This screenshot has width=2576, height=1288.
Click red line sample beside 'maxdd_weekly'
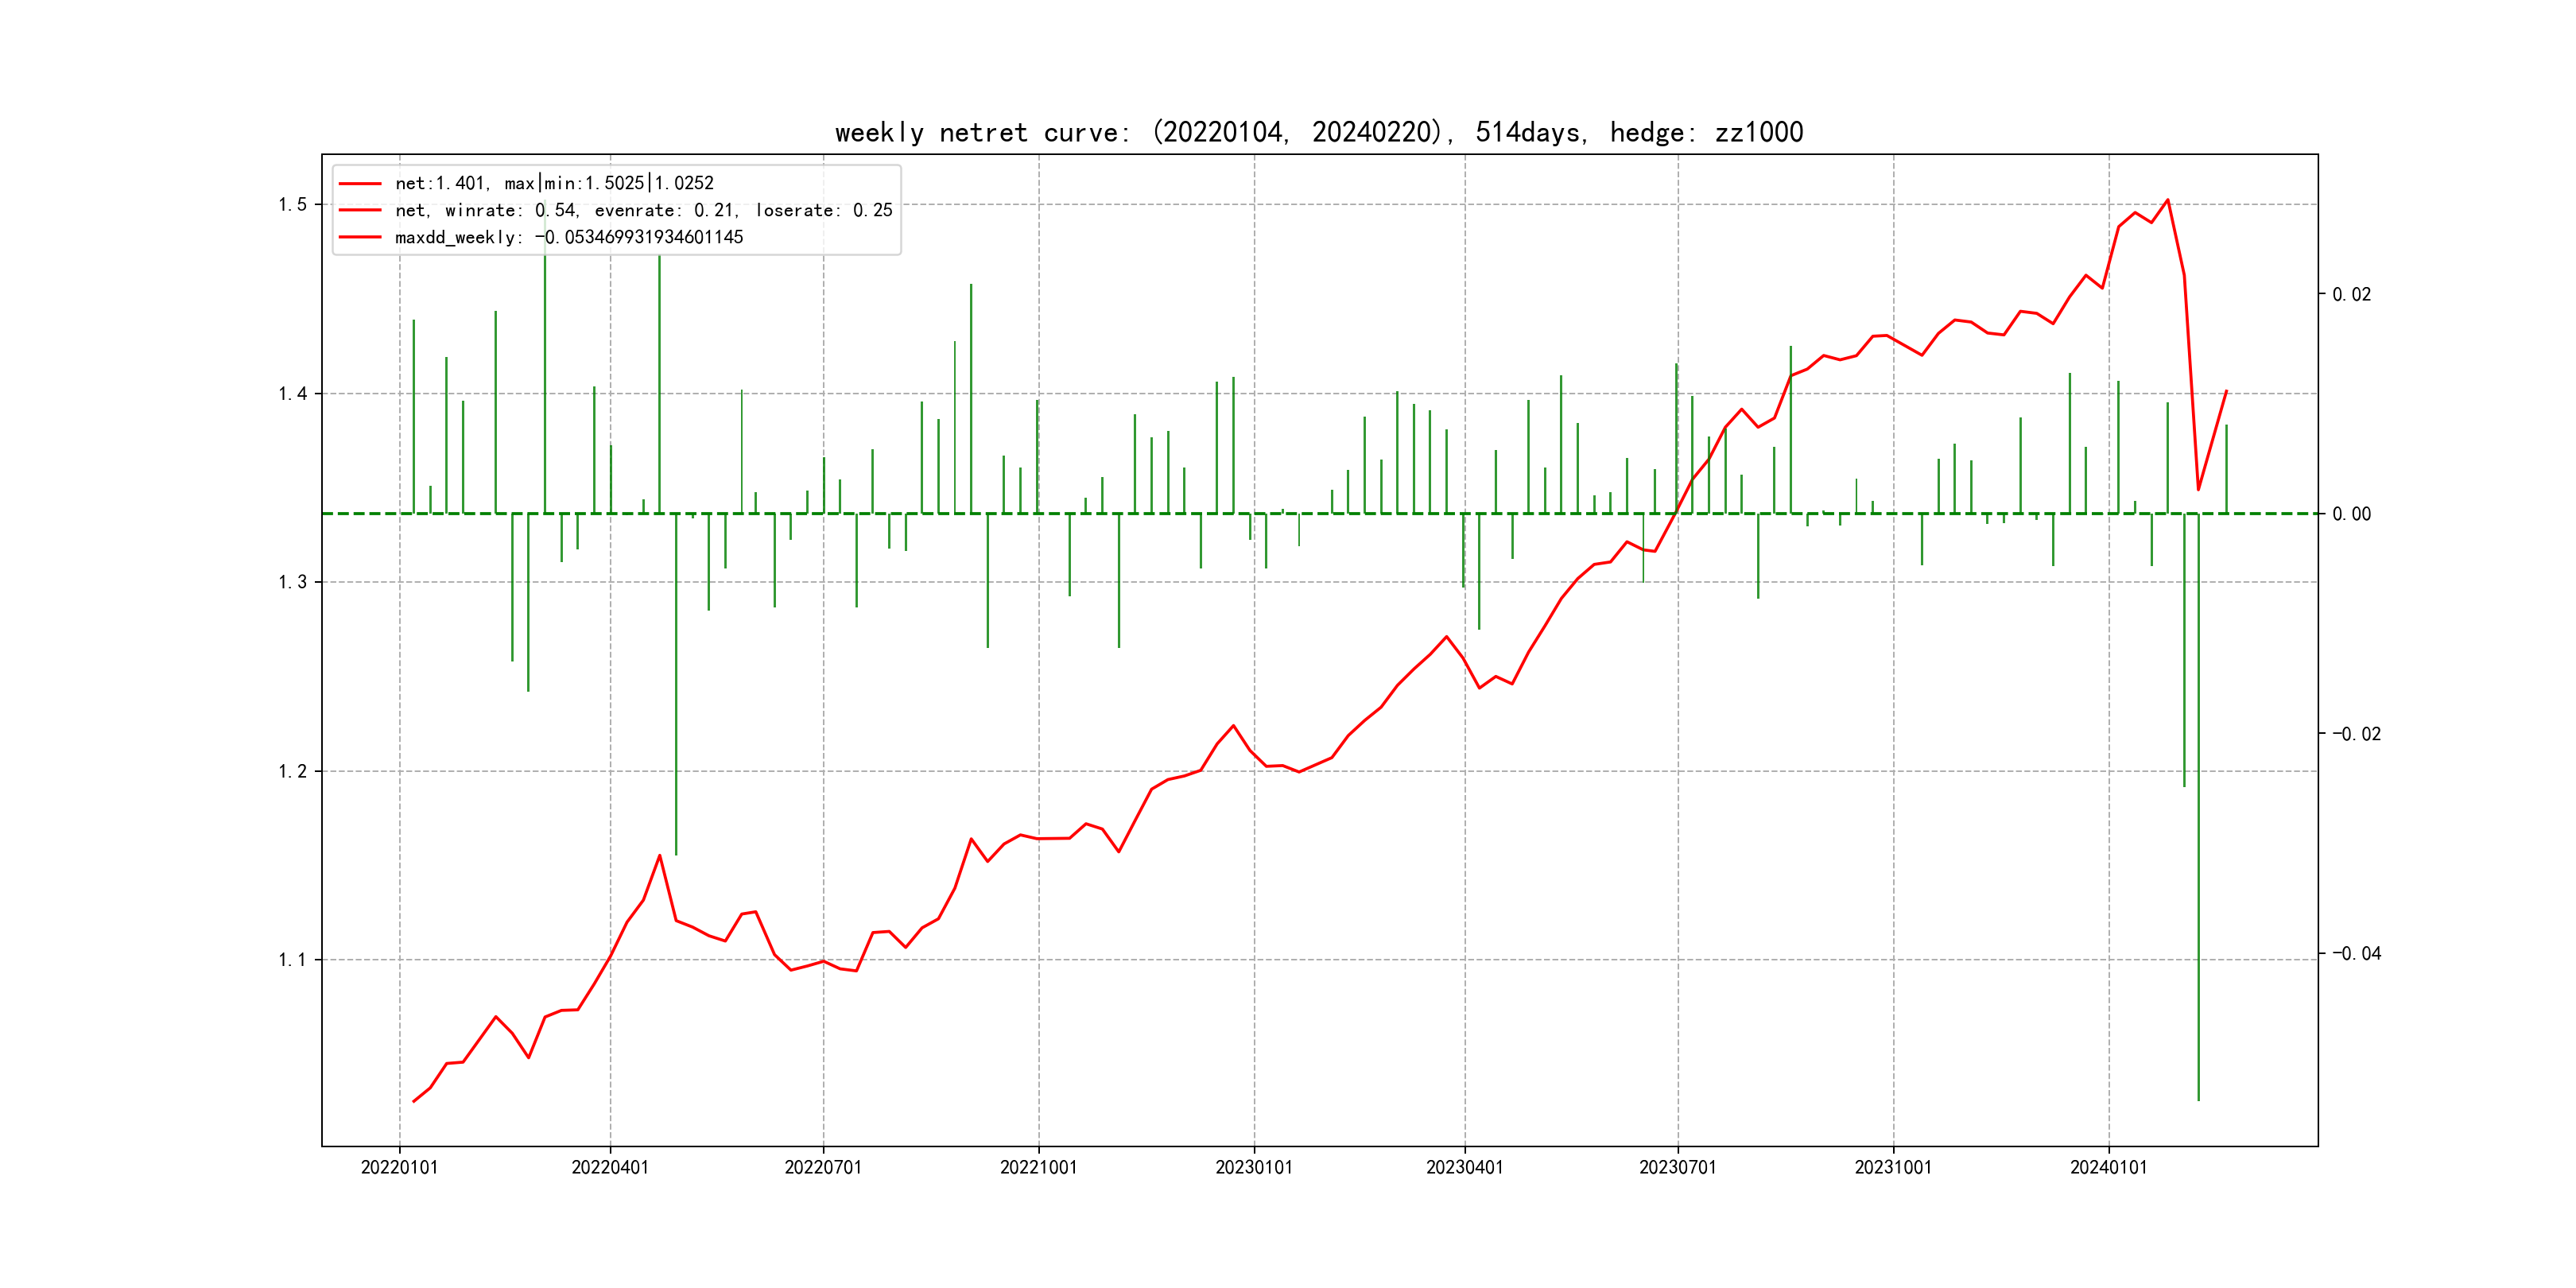pos(360,237)
